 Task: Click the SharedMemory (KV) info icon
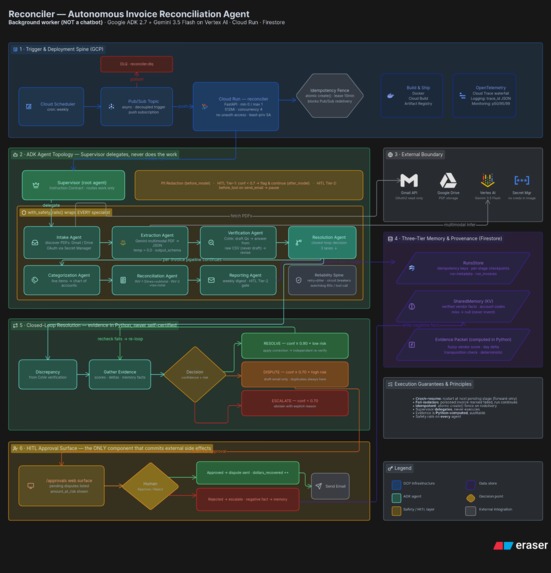click(412, 307)
